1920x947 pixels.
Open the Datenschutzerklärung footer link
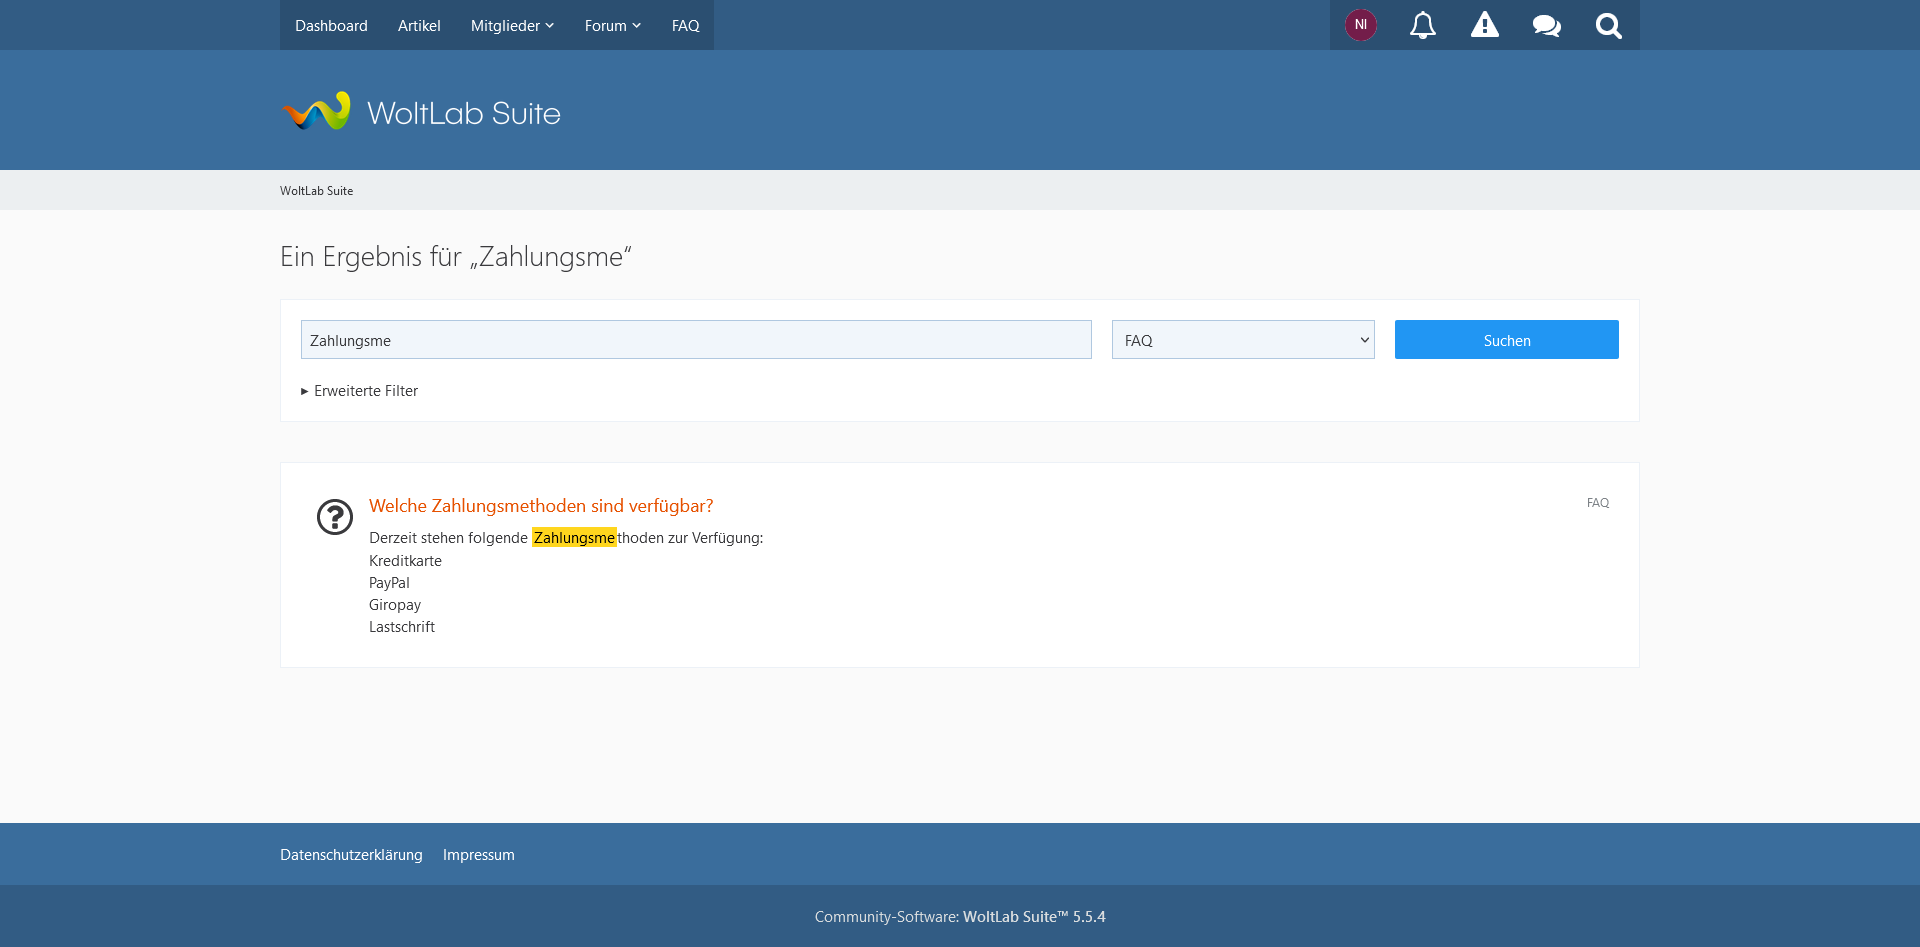351,855
